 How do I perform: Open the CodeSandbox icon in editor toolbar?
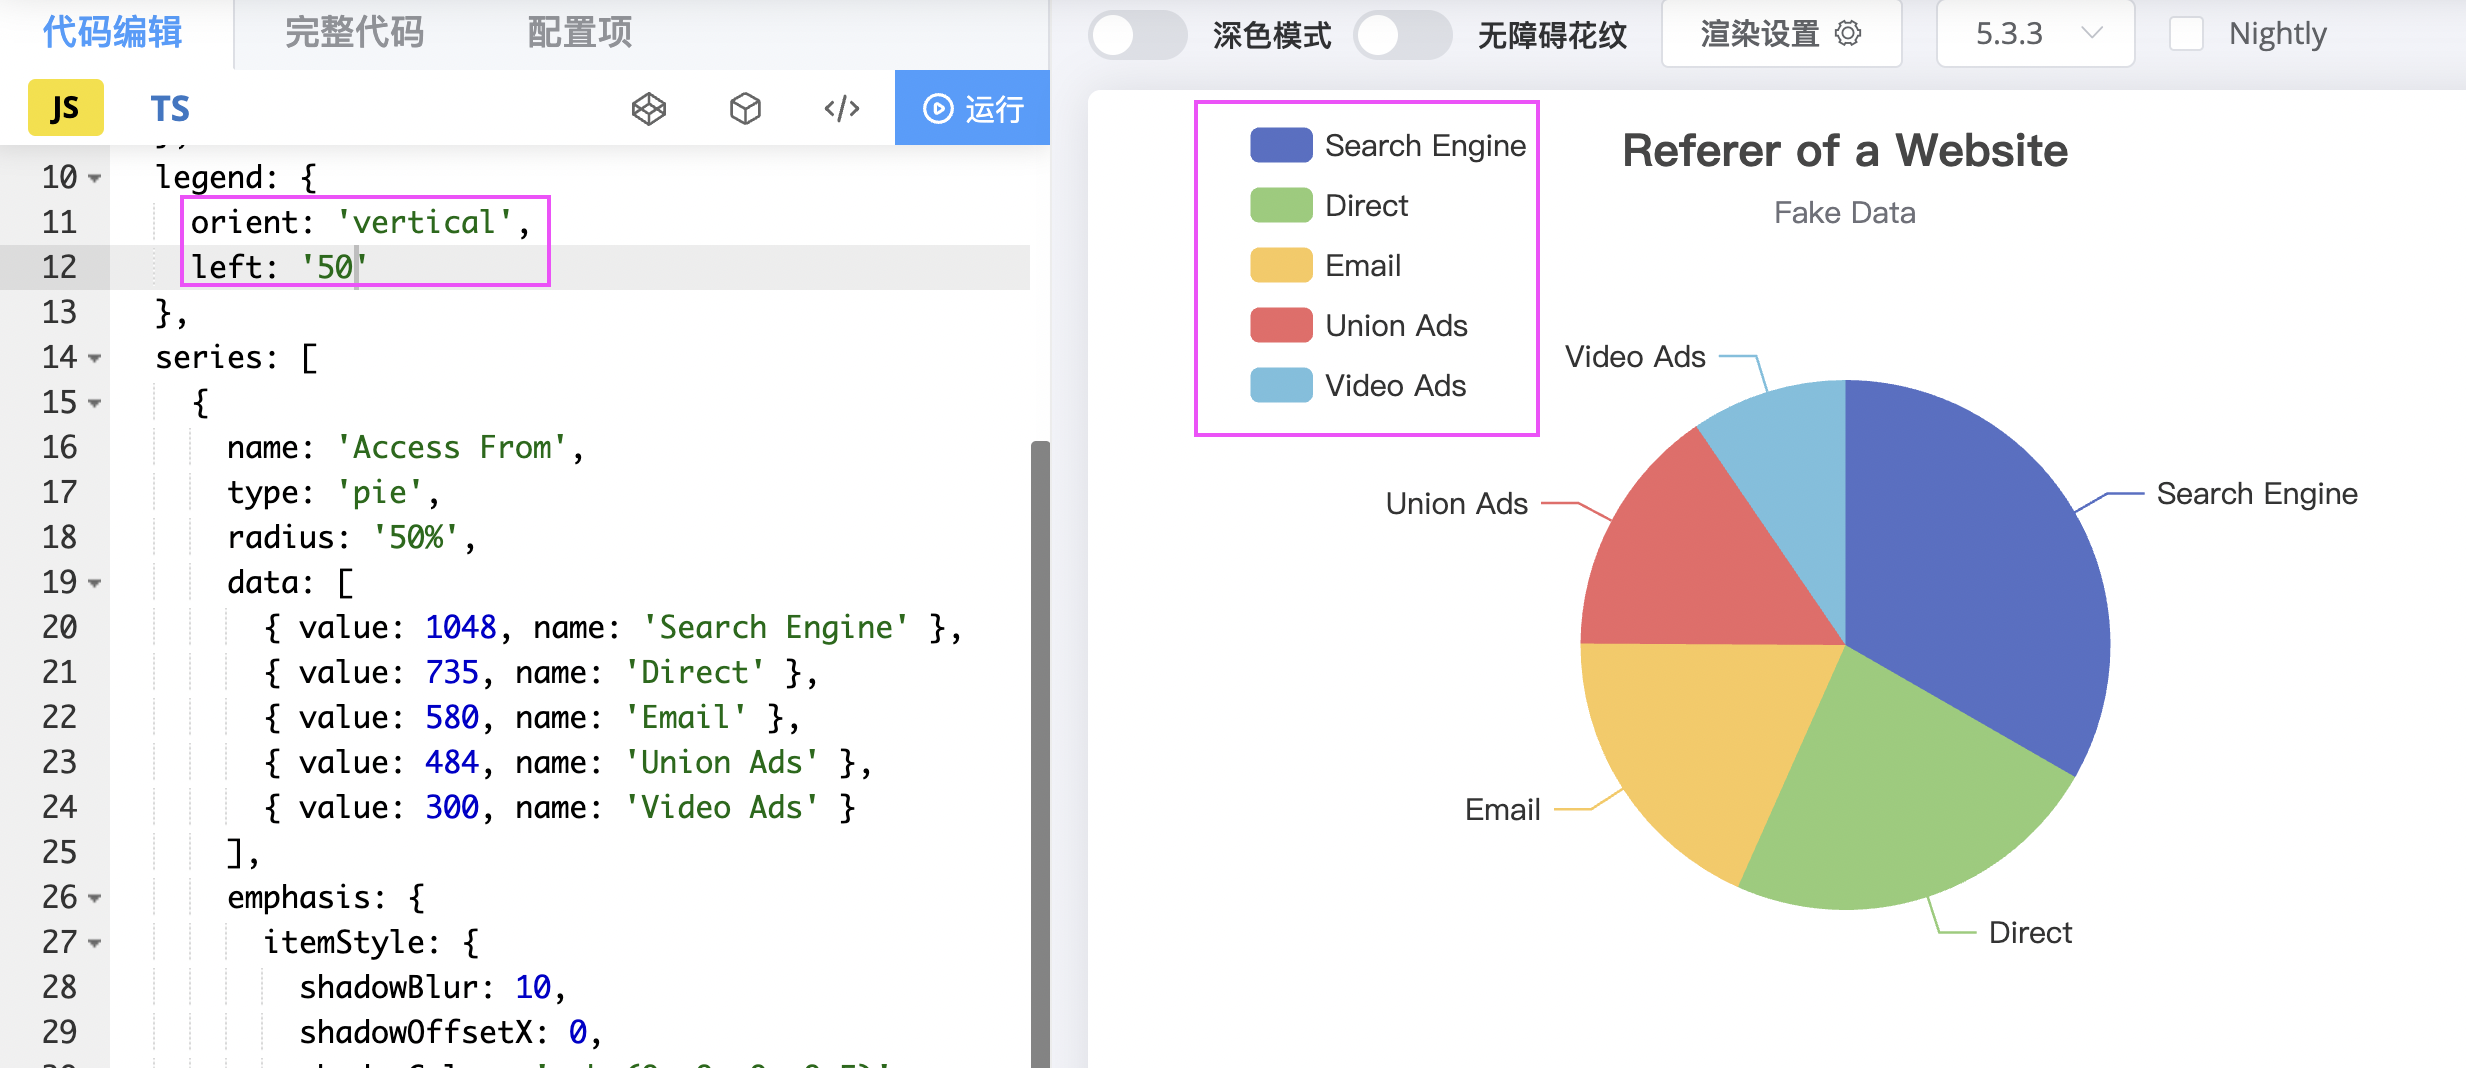pyautogui.click(x=649, y=108)
